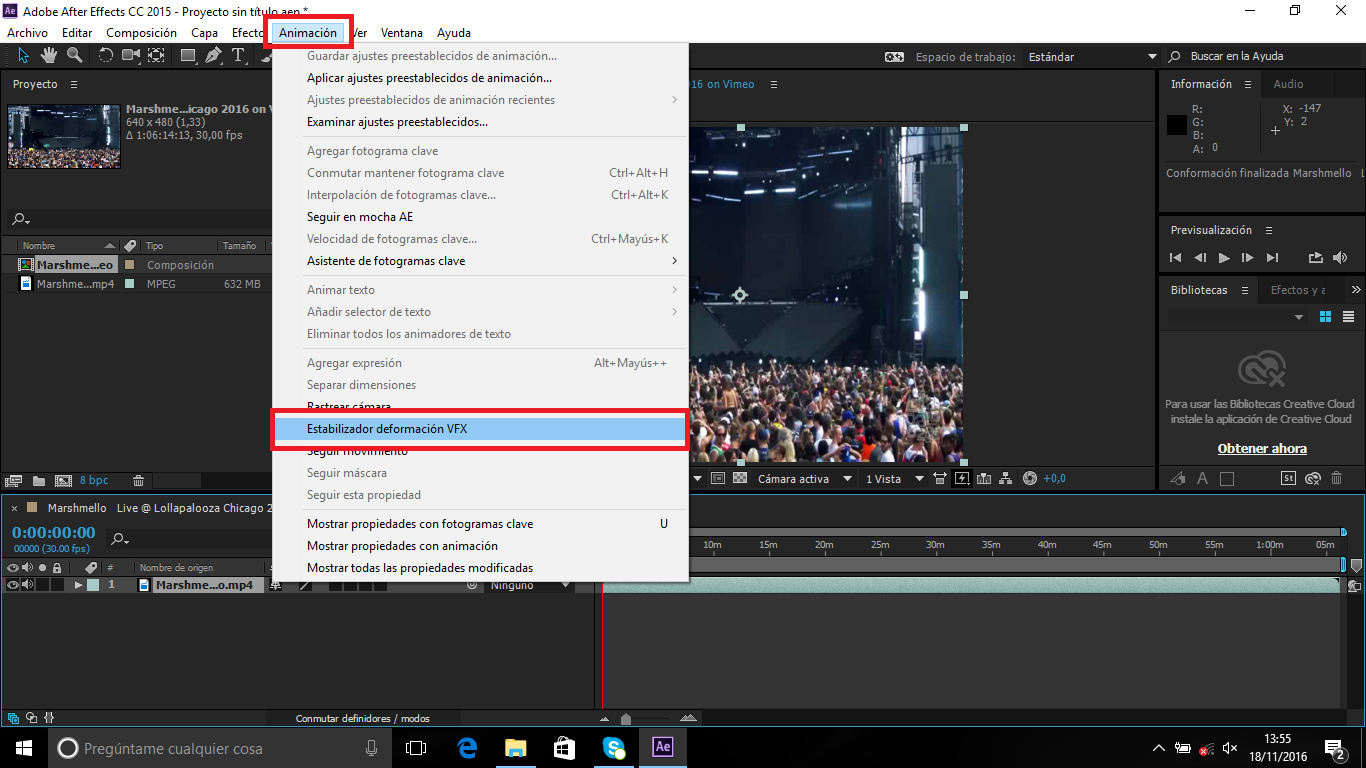Click the layer 1 label color swatch

(93, 585)
